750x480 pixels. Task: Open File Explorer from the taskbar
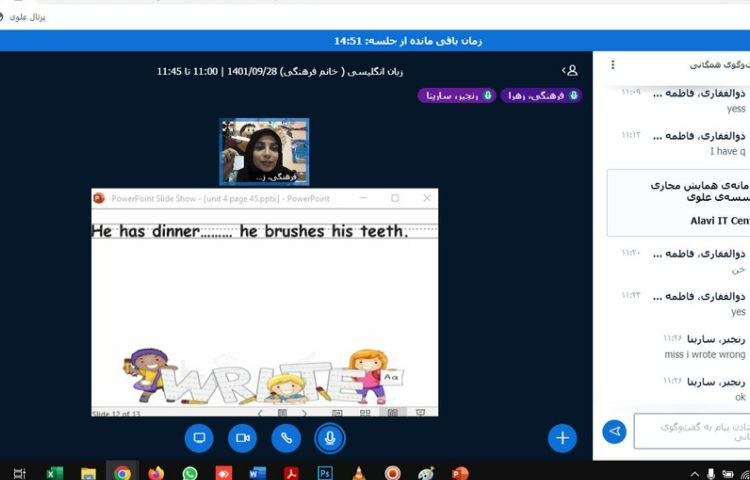(x=88, y=473)
